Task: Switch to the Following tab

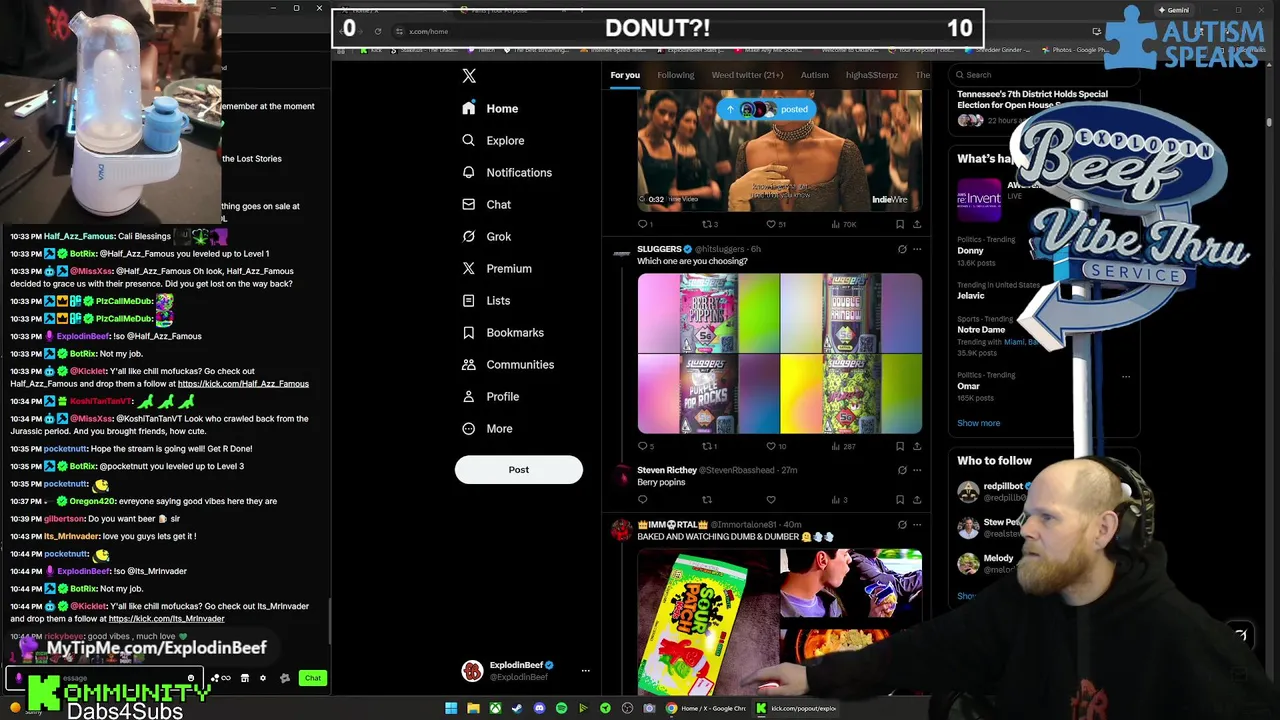Action: click(x=676, y=75)
